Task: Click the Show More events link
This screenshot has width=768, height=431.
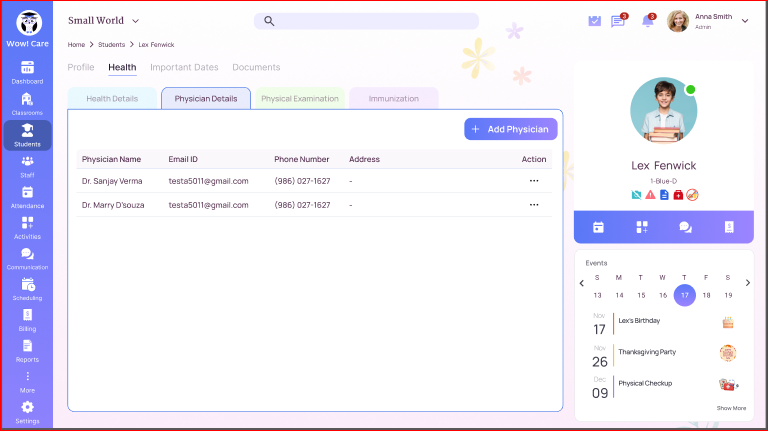Action: click(731, 408)
